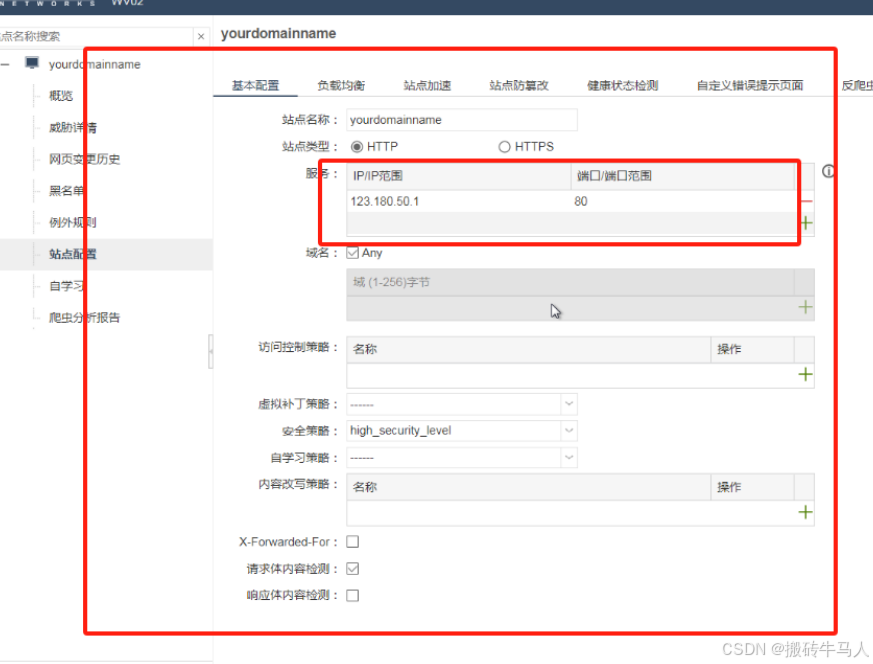Add a new IP/port entry with the green plus
The height and width of the screenshot is (664, 873).
(x=804, y=222)
